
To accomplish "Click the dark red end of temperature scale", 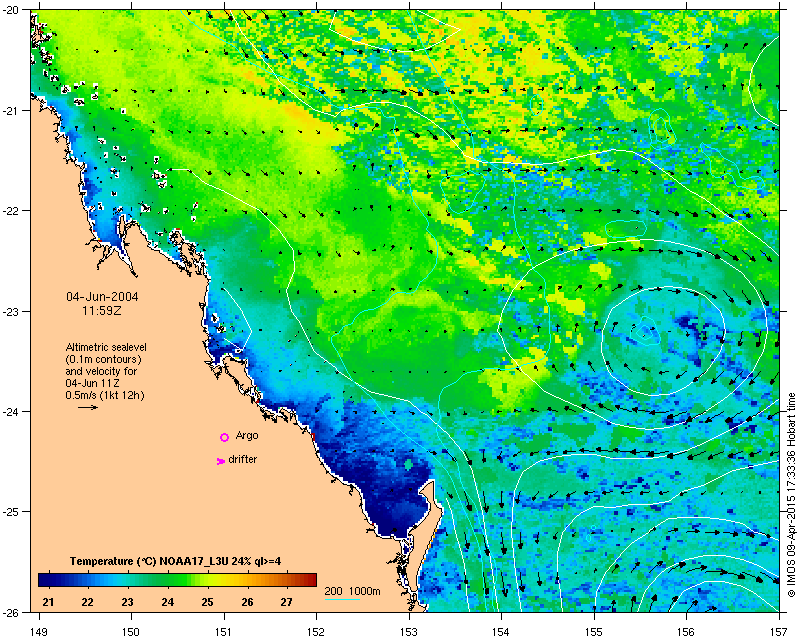I will click(310, 579).
